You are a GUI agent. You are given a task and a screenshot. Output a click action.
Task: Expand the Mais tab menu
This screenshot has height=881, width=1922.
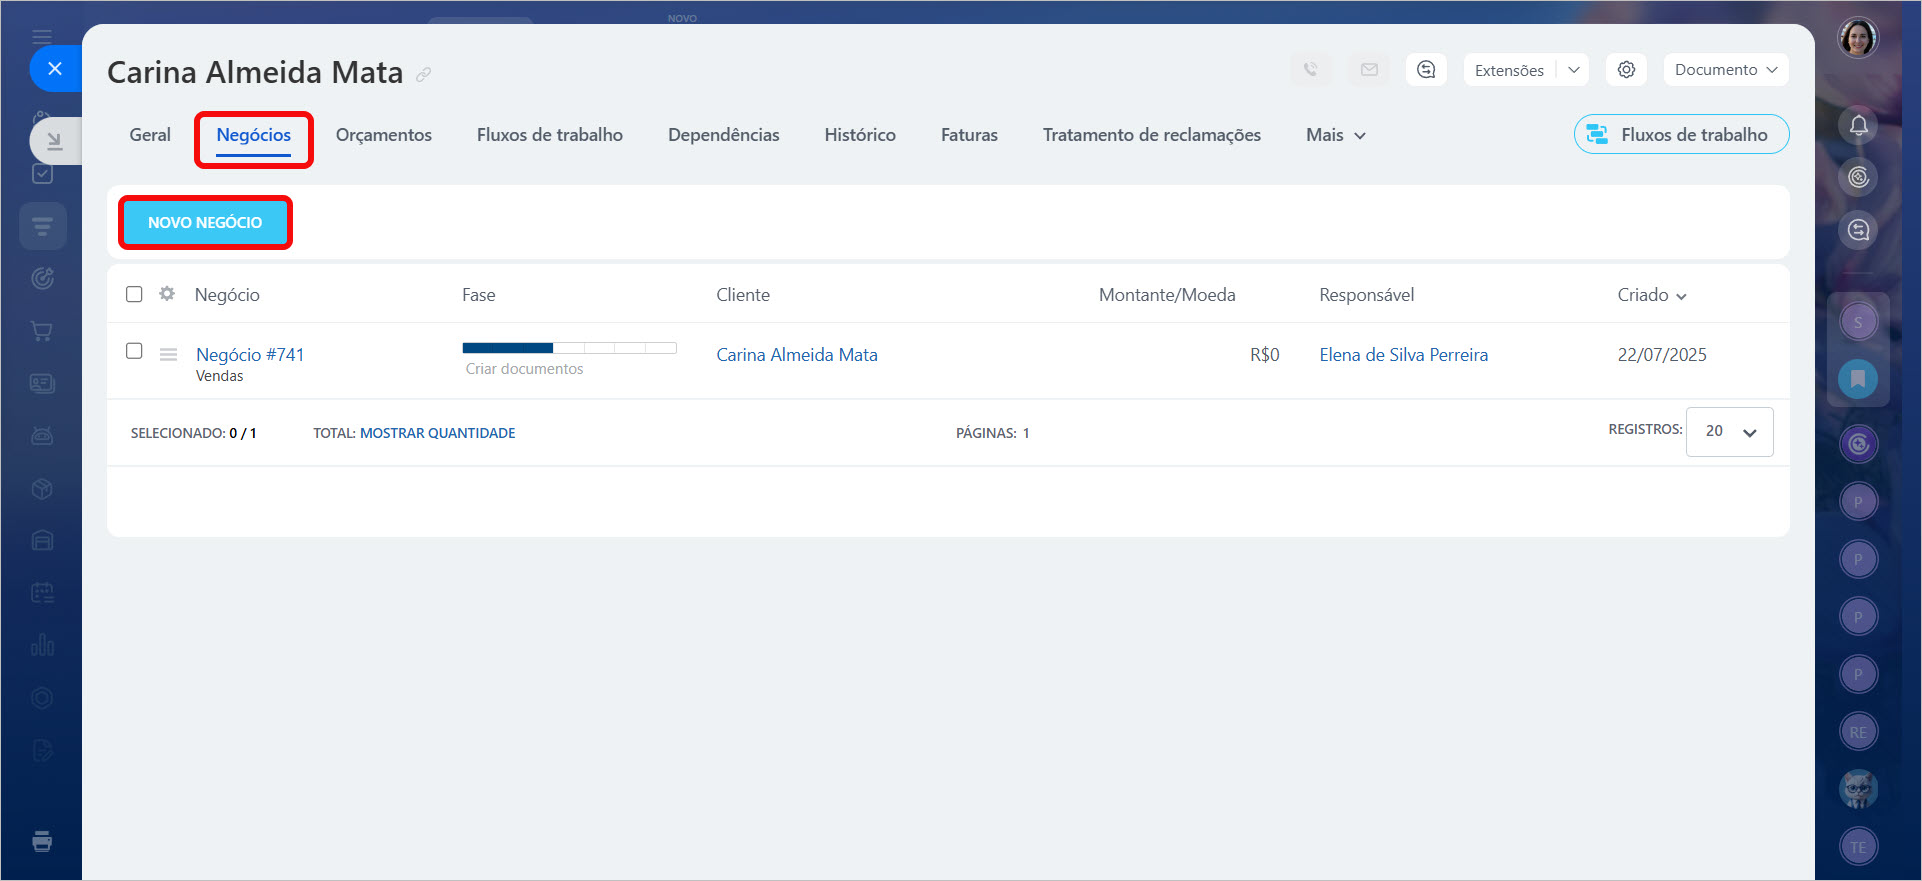[x=1335, y=135]
